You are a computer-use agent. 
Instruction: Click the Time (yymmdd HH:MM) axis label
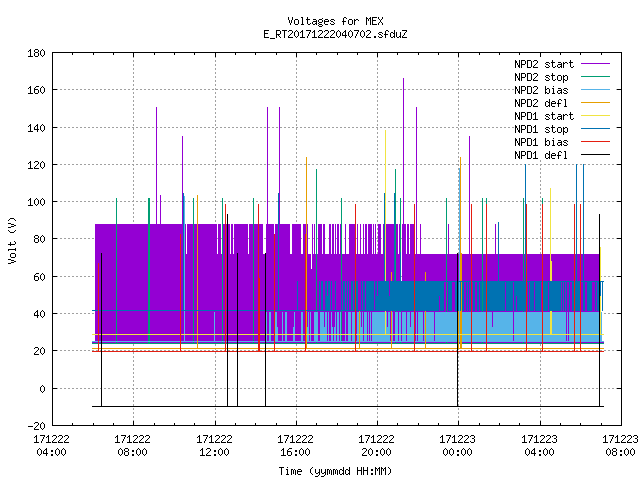tap(335, 471)
